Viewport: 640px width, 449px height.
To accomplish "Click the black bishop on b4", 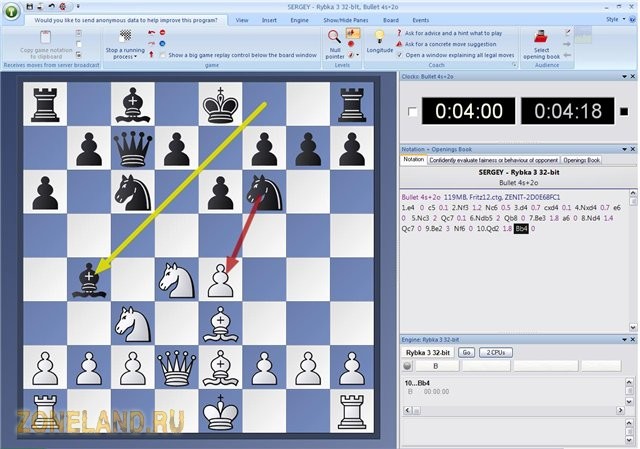I will point(89,280).
